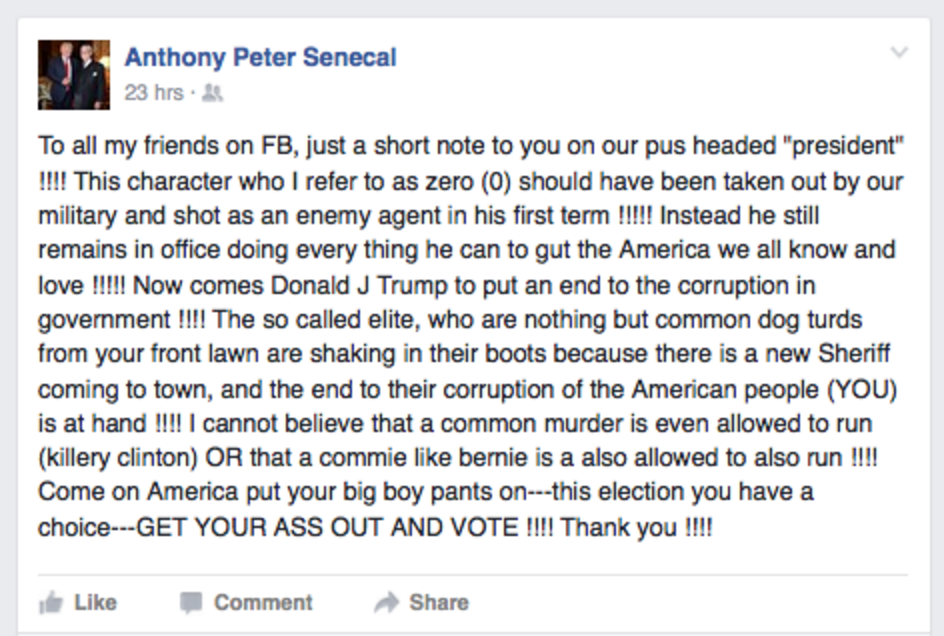Click the thumbs-up Like icon
The image size is (944, 636).
(x=50, y=602)
